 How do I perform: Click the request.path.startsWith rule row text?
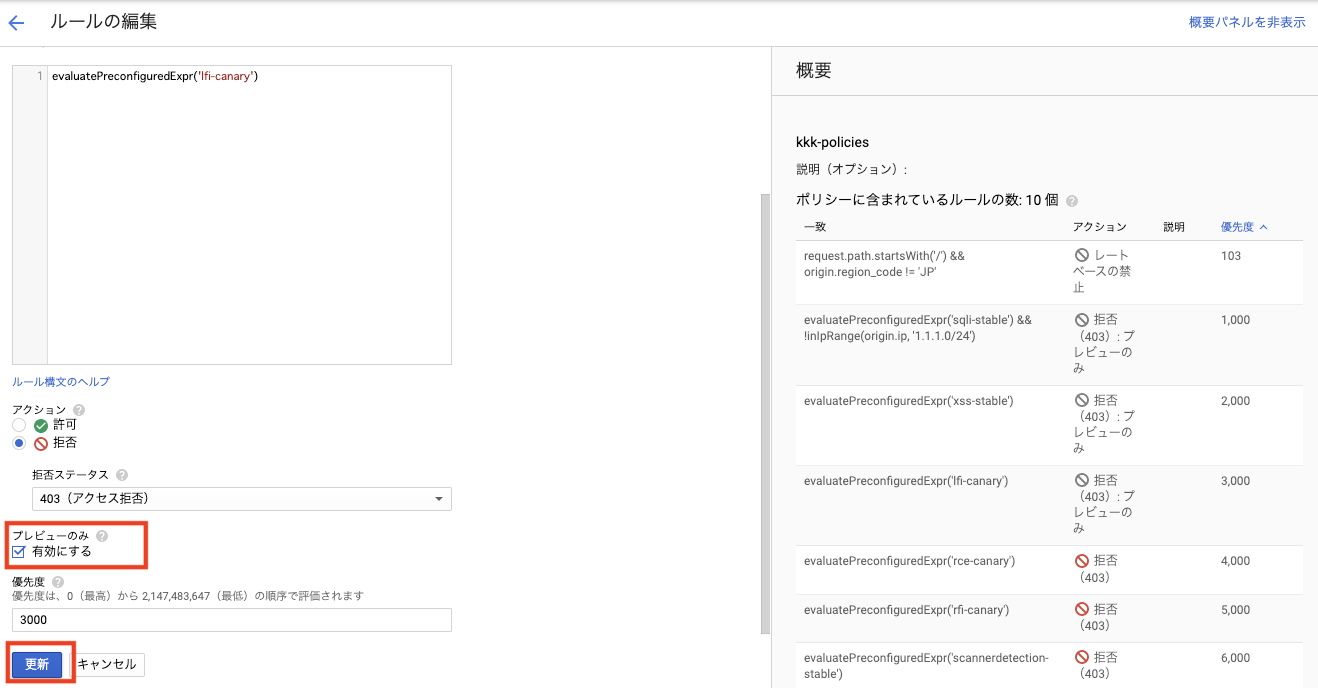[884, 264]
